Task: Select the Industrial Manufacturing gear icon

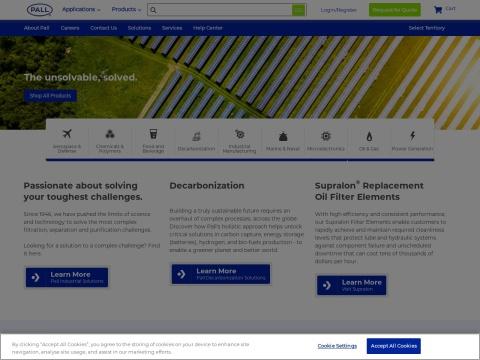Action: tap(239, 134)
